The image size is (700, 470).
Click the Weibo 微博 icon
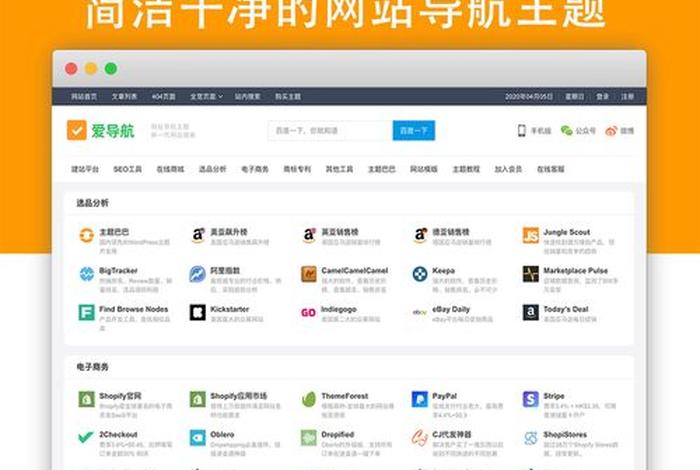(611, 131)
